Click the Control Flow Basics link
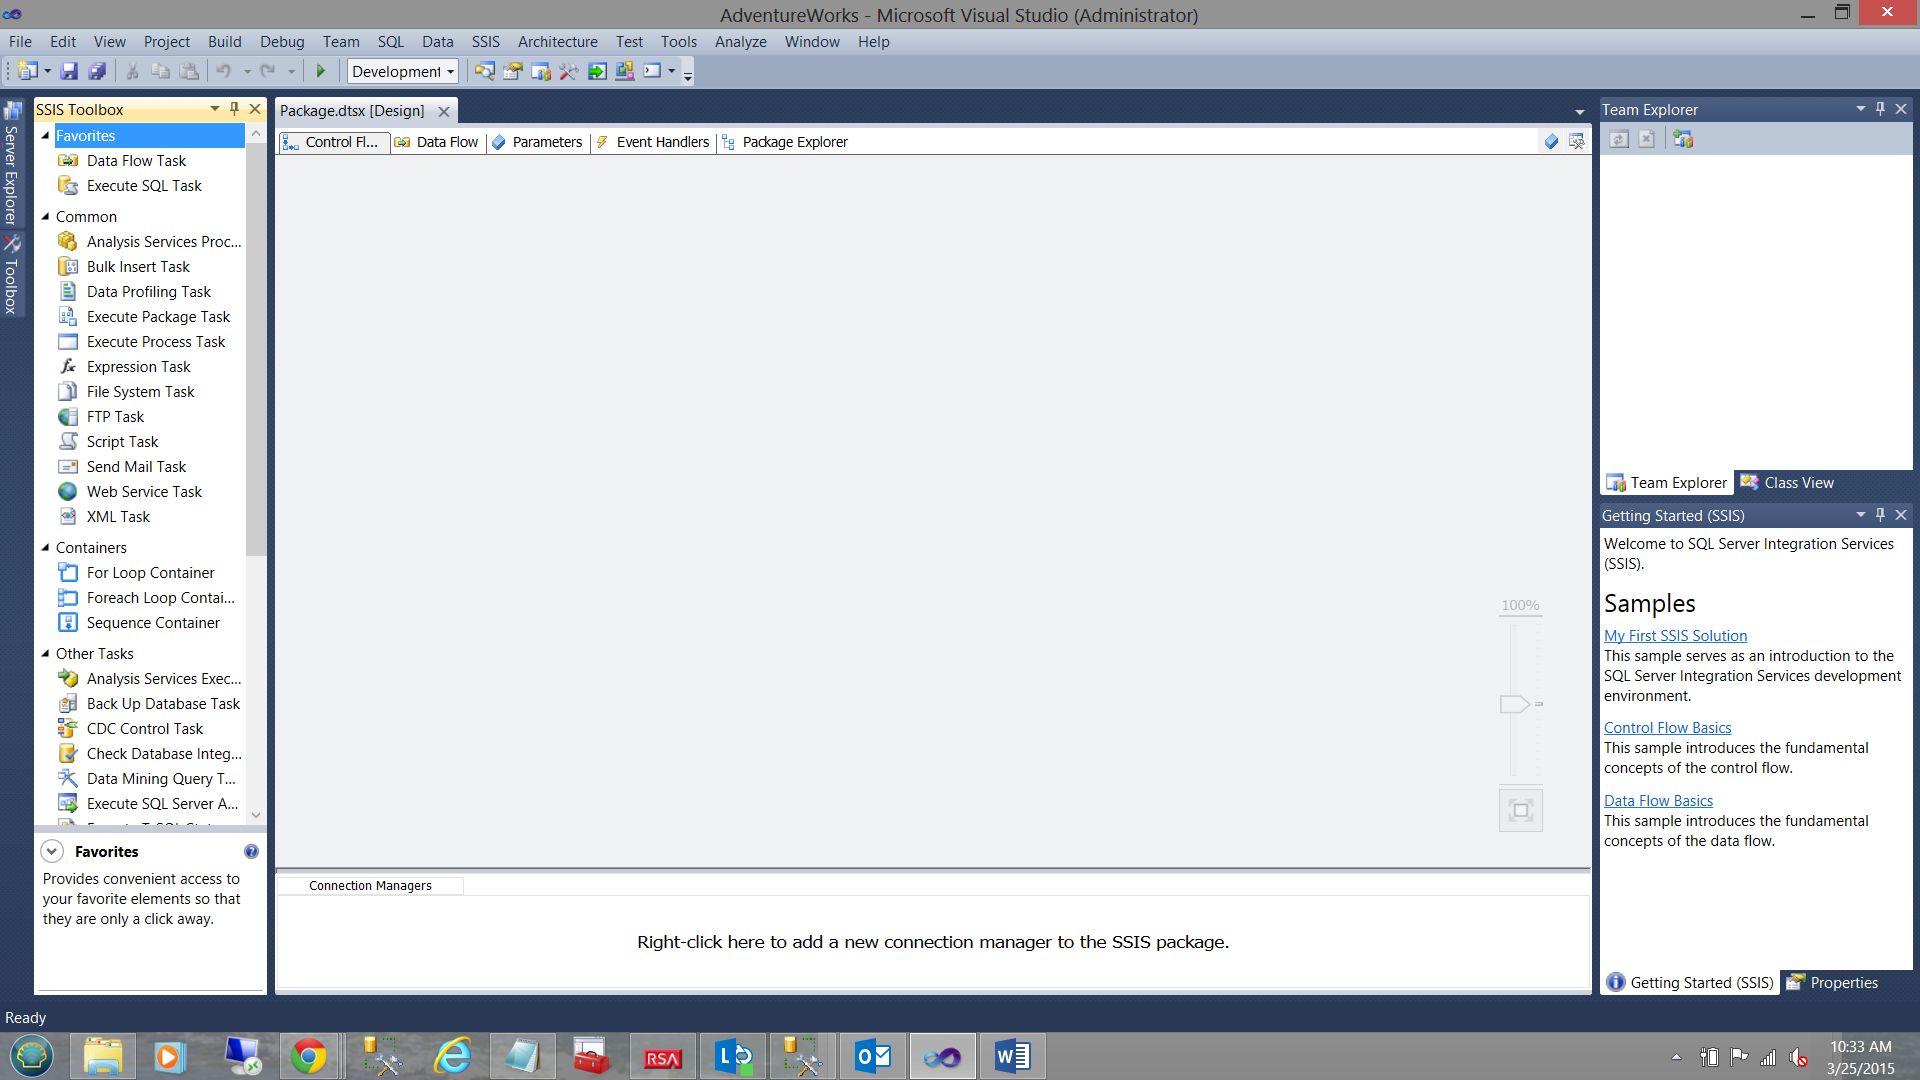This screenshot has height=1080, width=1920. click(x=1667, y=727)
